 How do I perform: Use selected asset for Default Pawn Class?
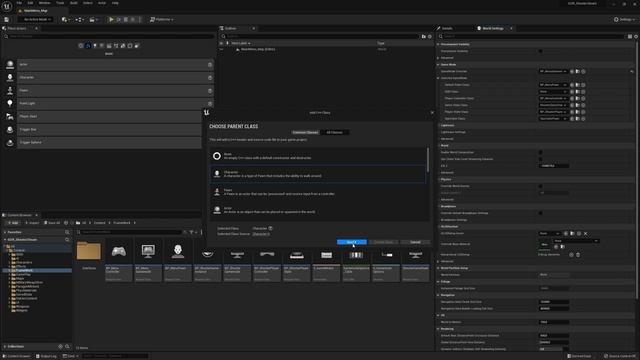[572, 85]
